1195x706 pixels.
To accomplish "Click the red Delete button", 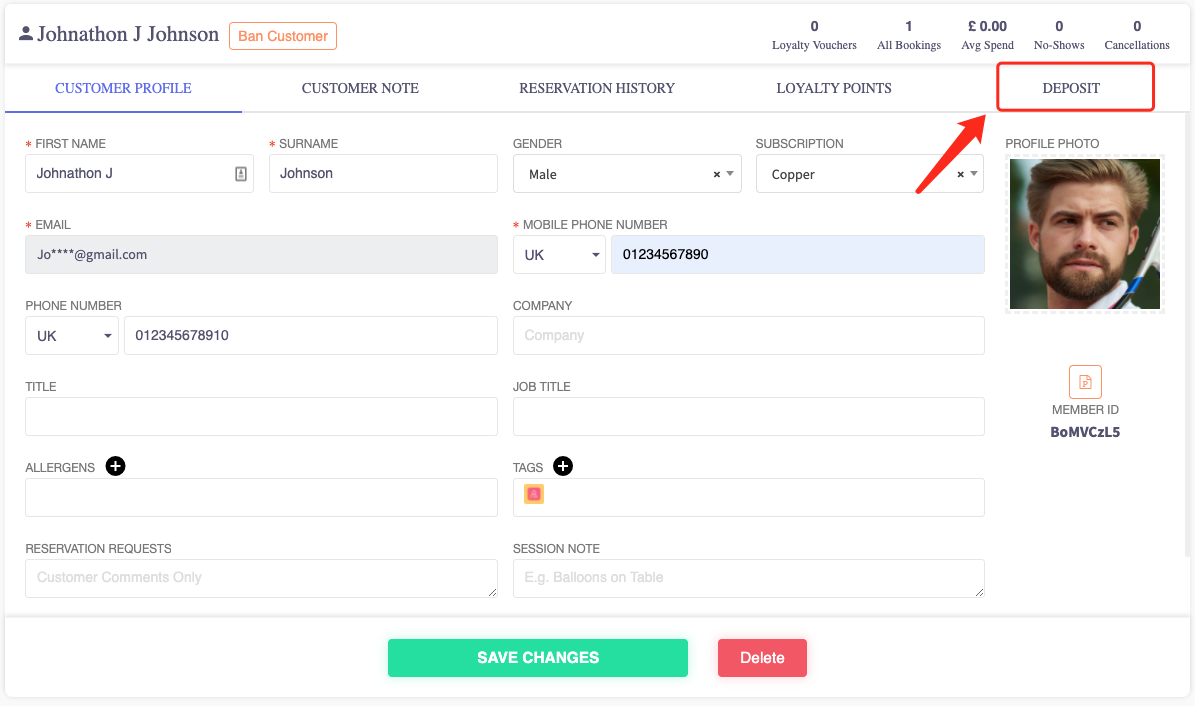I will pos(762,657).
